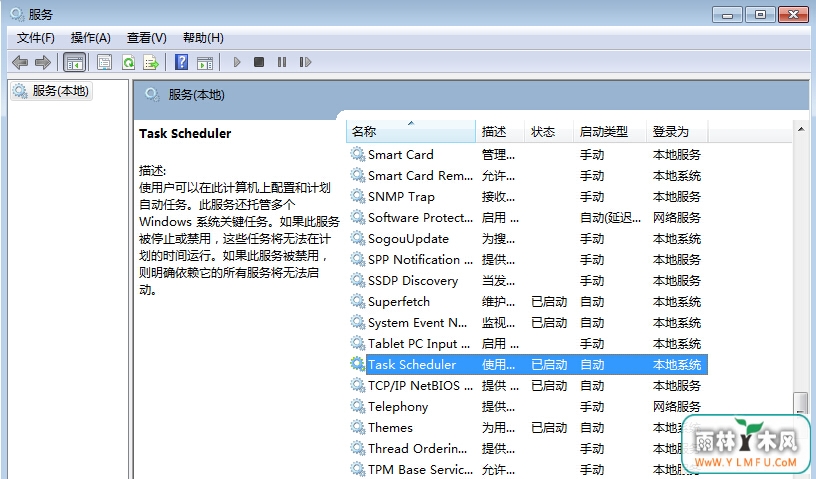
Task: Click the gear icon beside SNMP Trap
Action: pos(358,196)
